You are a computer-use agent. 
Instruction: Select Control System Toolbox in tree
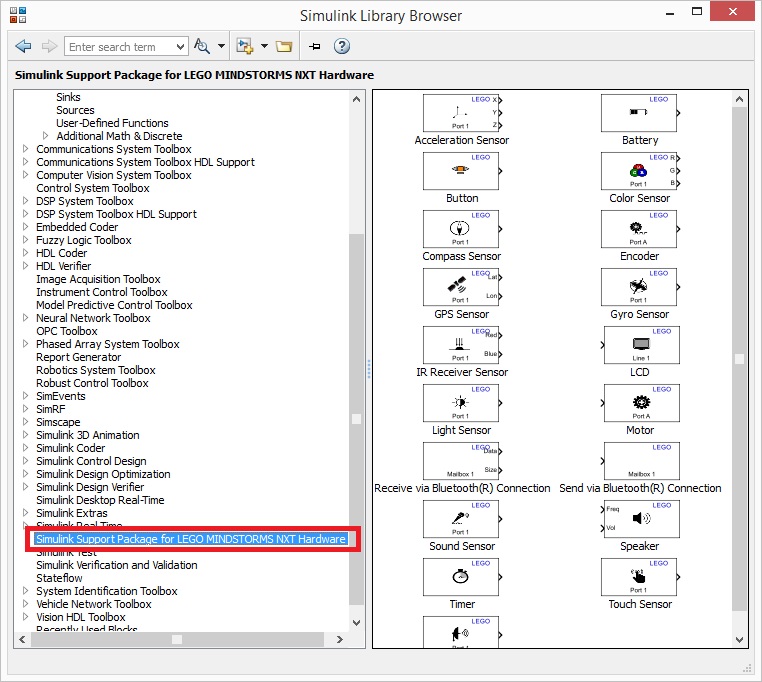[x=93, y=188]
